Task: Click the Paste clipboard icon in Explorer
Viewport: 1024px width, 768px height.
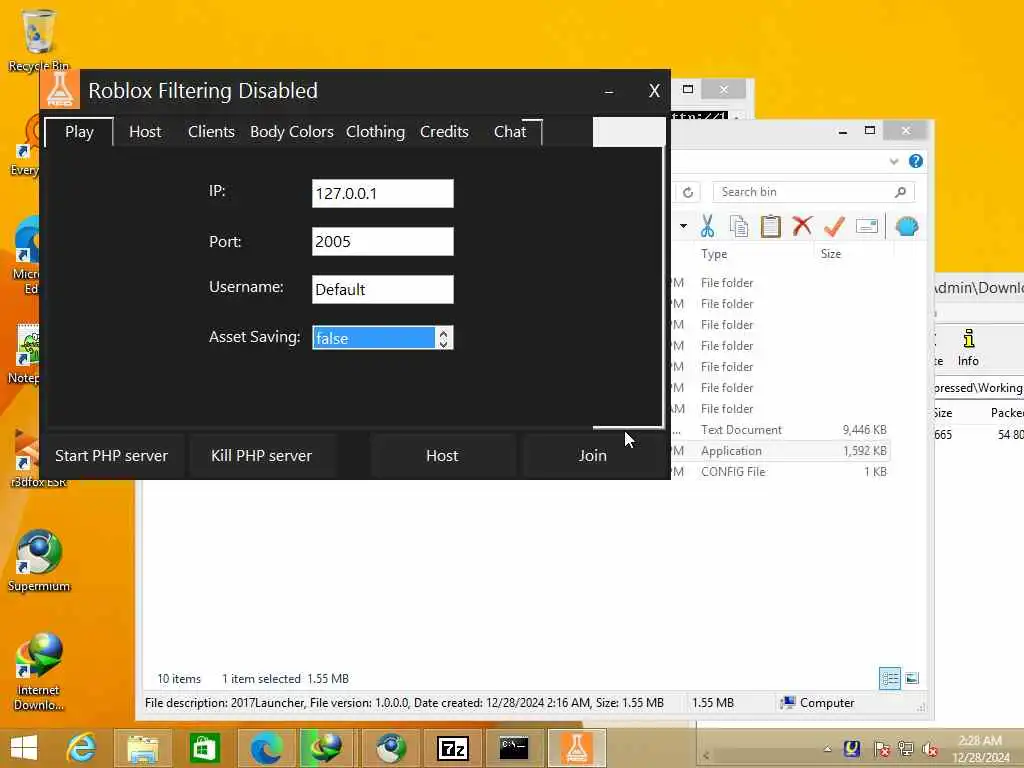Action: point(771,226)
